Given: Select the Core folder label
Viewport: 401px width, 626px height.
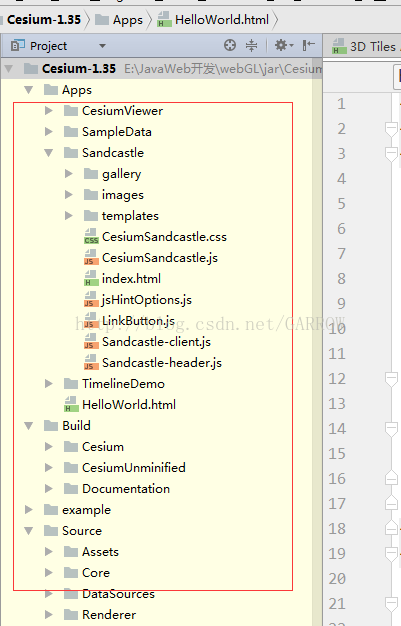Looking at the screenshot, I should pyautogui.click(x=96, y=573).
